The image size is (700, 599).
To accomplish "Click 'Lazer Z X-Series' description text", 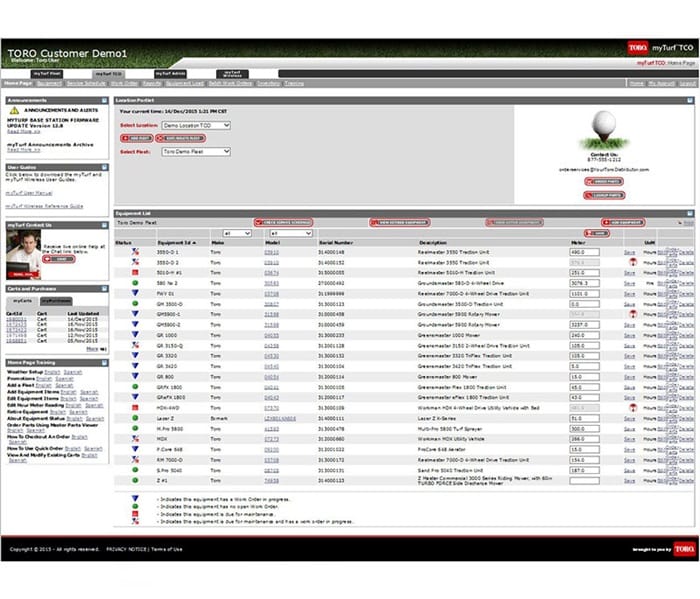I will 437,419.
